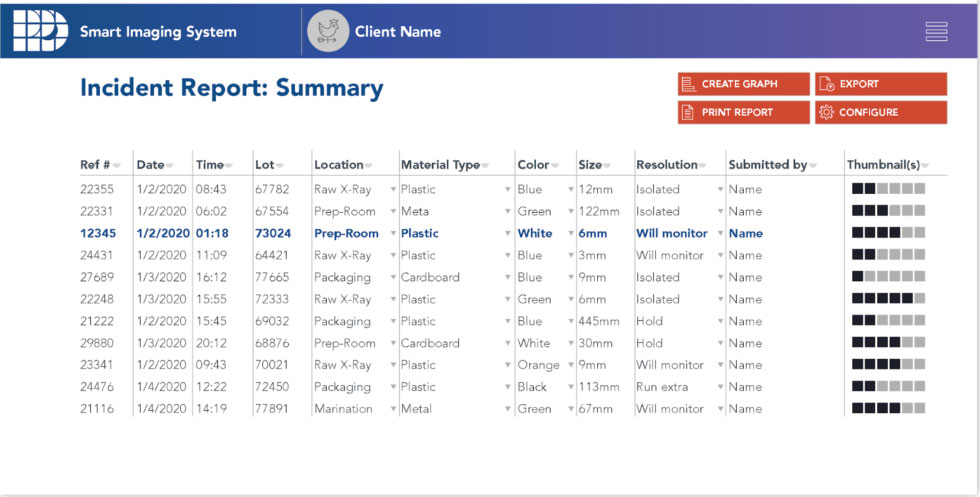This screenshot has height=497, width=980.
Task: Expand Resolution dropdown in row 24431
Action: tap(720, 255)
